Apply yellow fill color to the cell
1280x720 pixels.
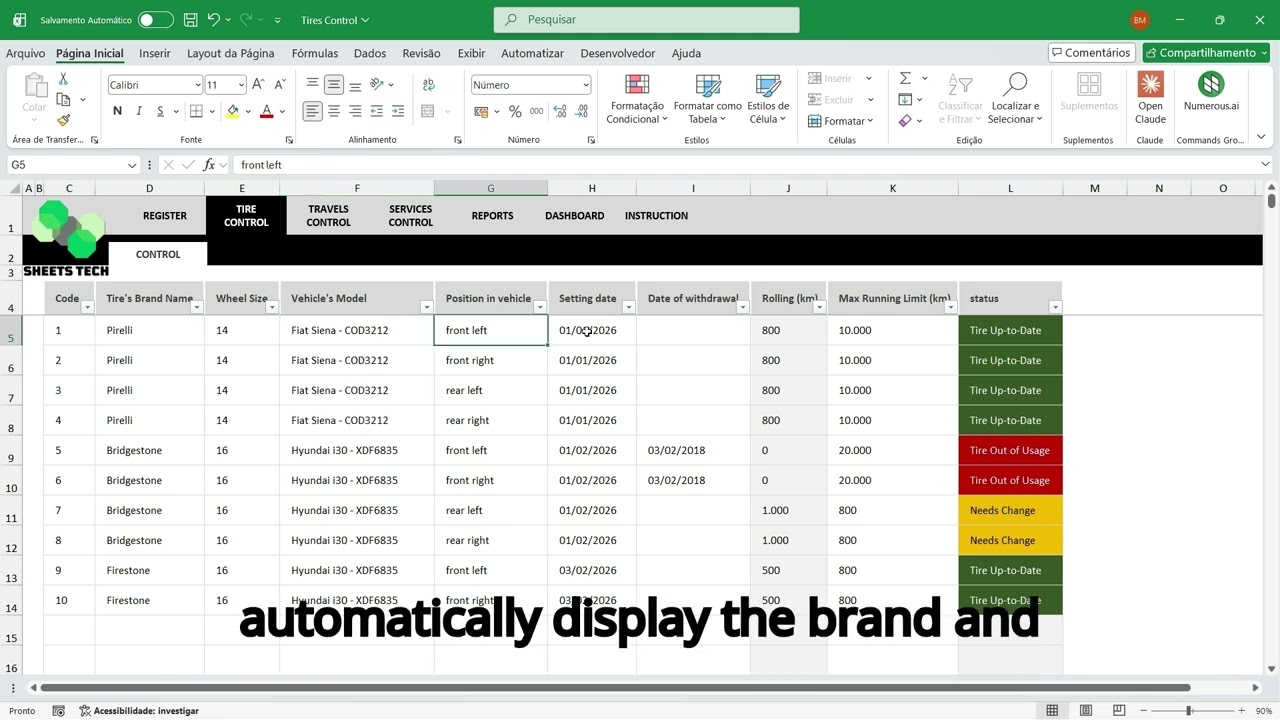tap(233, 111)
